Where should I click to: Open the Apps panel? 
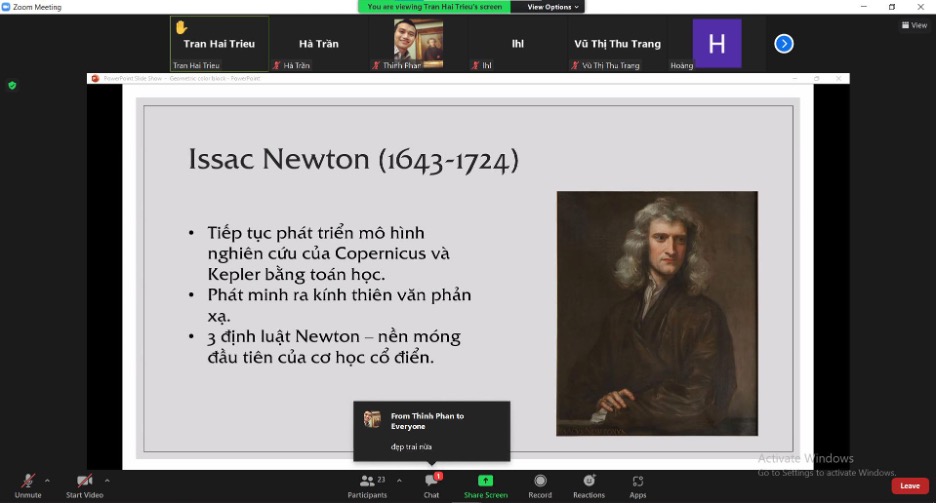pyautogui.click(x=638, y=485)
